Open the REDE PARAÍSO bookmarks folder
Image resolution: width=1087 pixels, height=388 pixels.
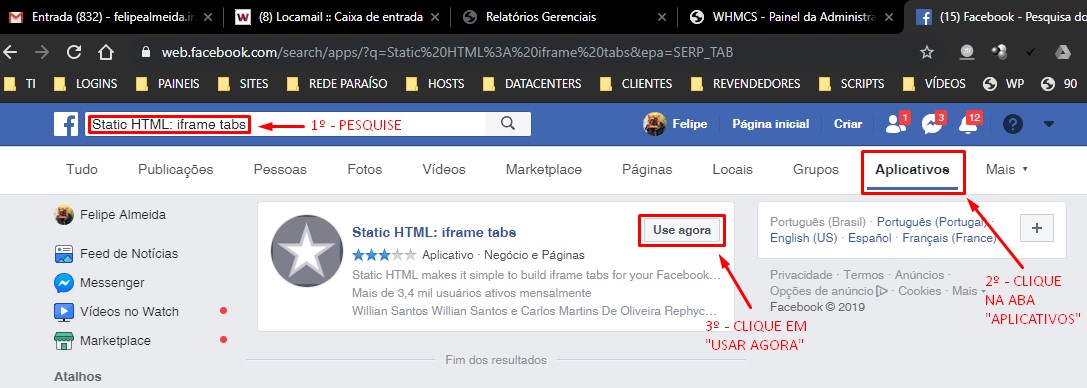(x=337, y=84)
